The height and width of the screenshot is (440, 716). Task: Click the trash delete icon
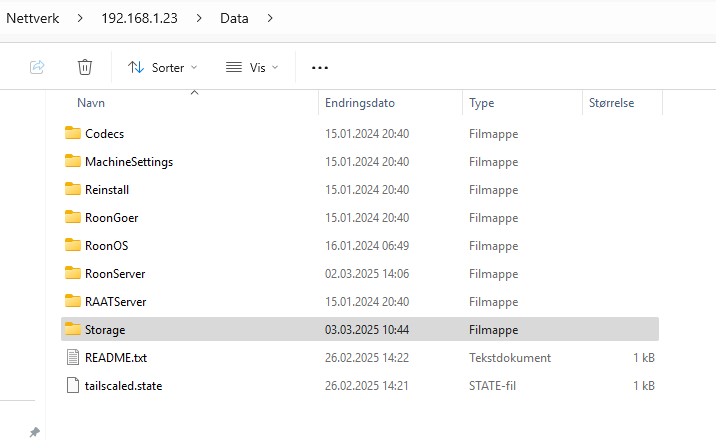pyautogui.click(x=84, y=67)
